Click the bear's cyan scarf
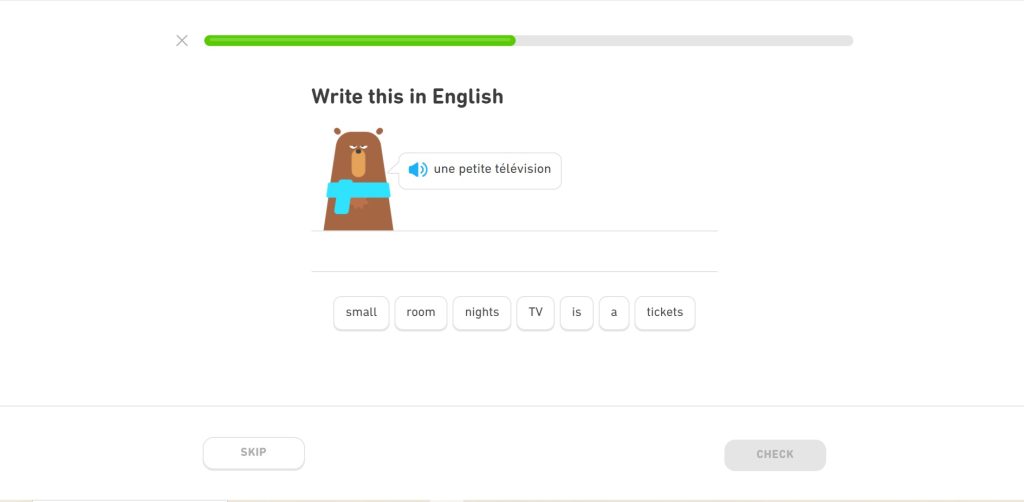Screen dimensions: 1024x502 [357, 190]
